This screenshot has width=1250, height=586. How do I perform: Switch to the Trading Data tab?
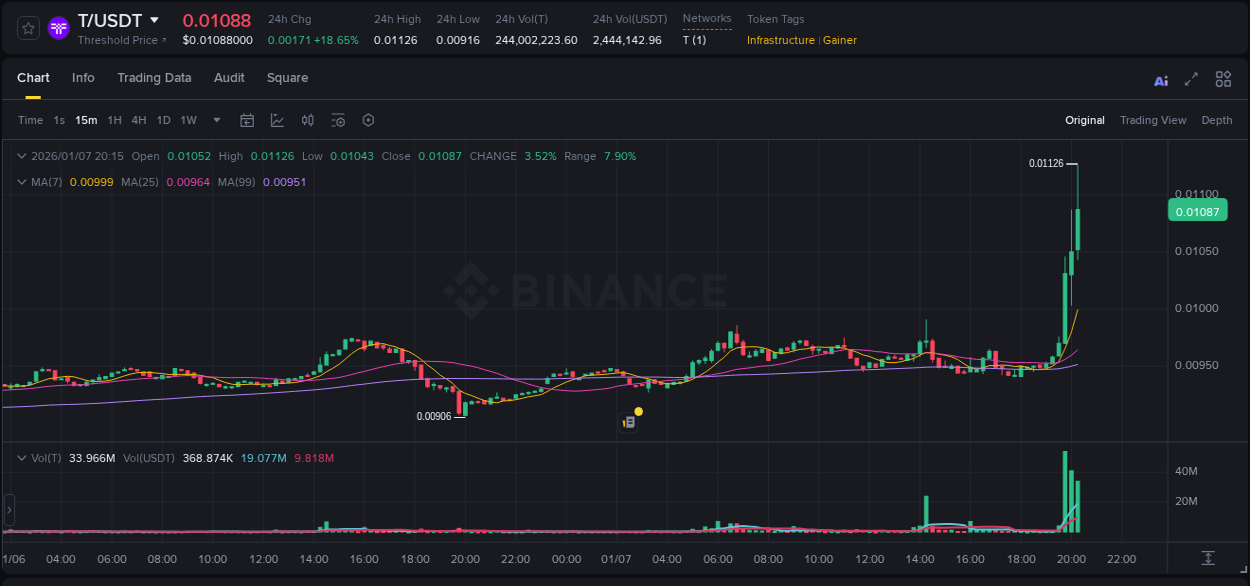154,77
